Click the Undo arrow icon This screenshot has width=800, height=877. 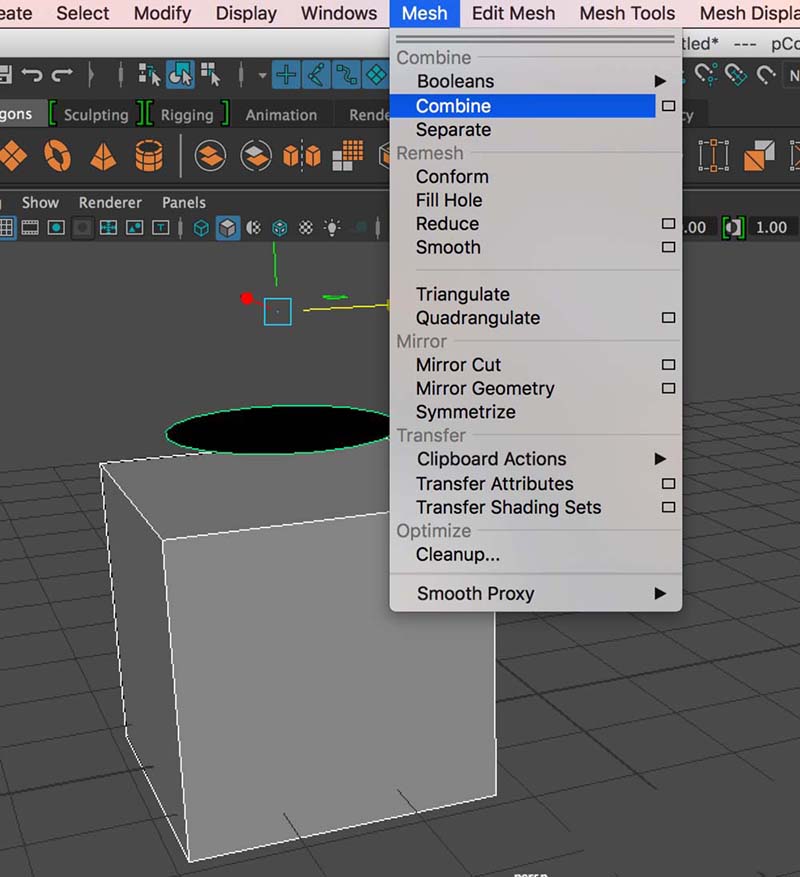click(x=32, y=74)
